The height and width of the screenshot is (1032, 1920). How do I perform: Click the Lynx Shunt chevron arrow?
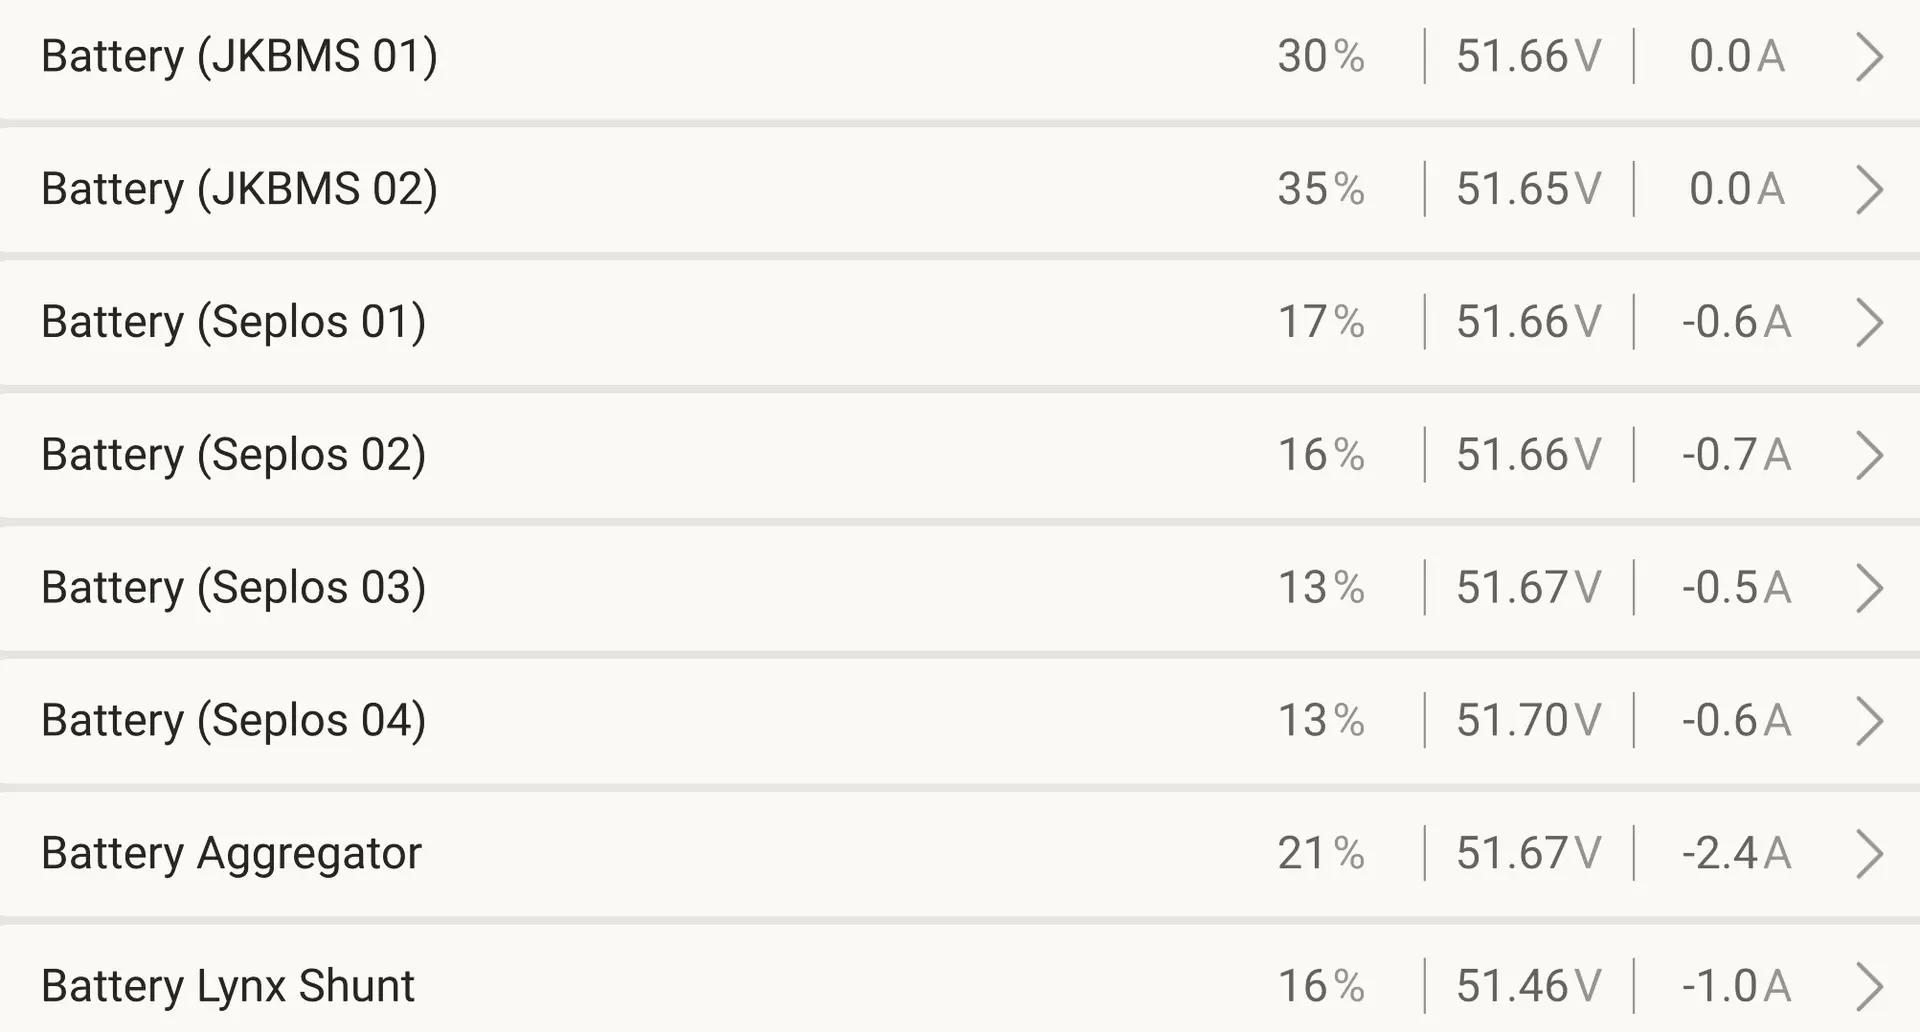point(1868,987)
